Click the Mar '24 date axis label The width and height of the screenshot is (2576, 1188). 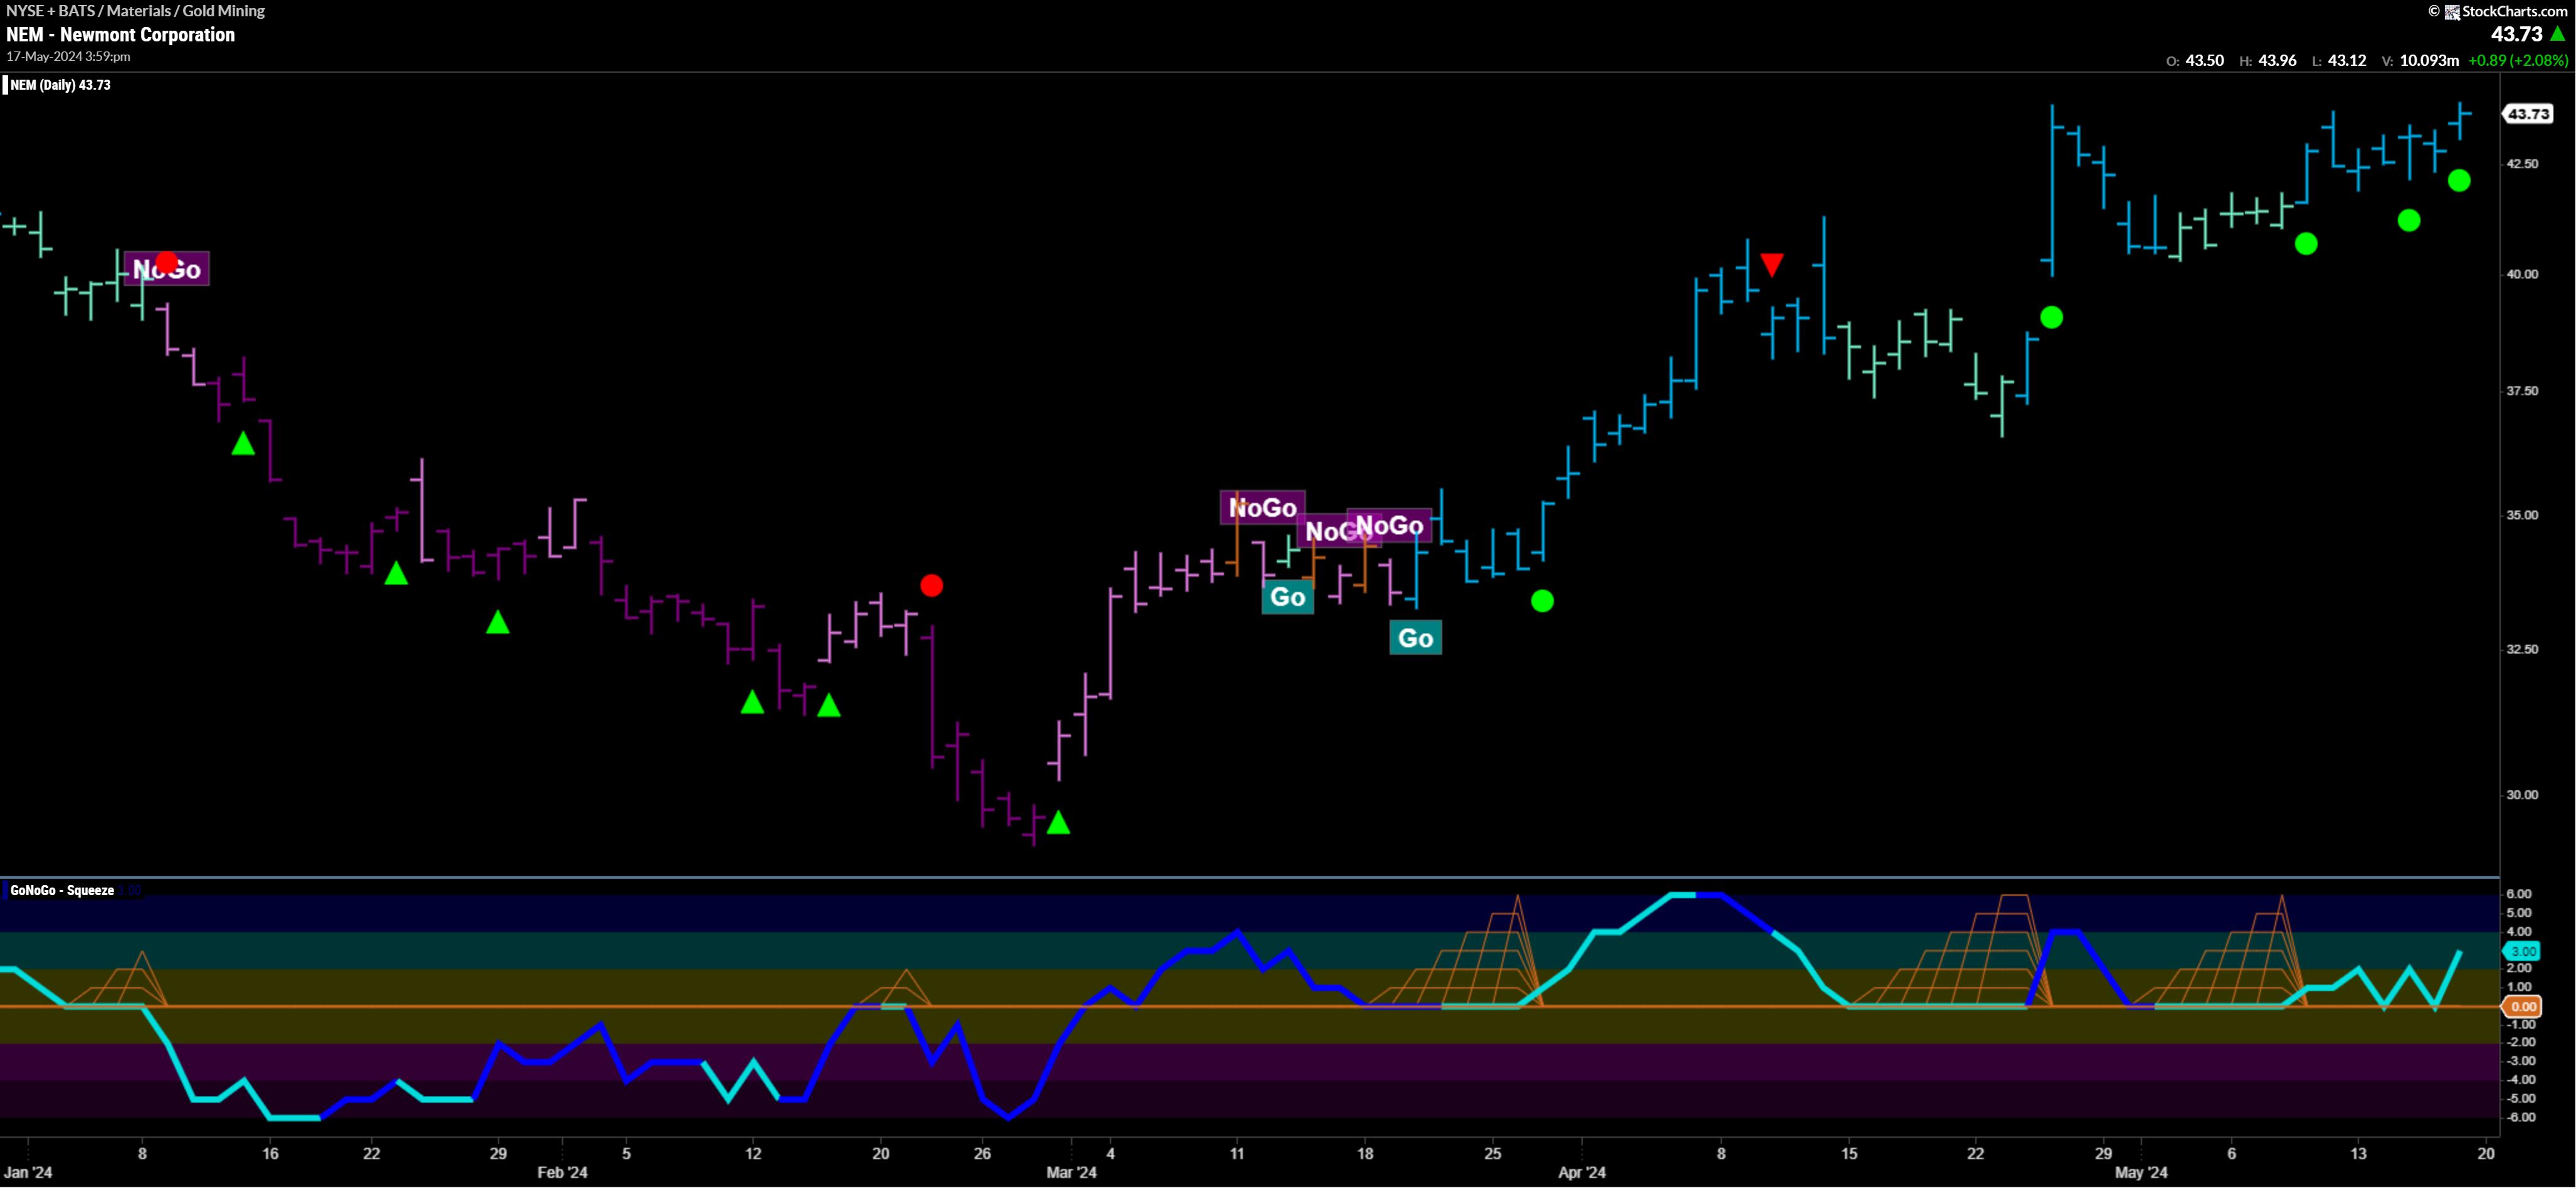(1071, 1172)
